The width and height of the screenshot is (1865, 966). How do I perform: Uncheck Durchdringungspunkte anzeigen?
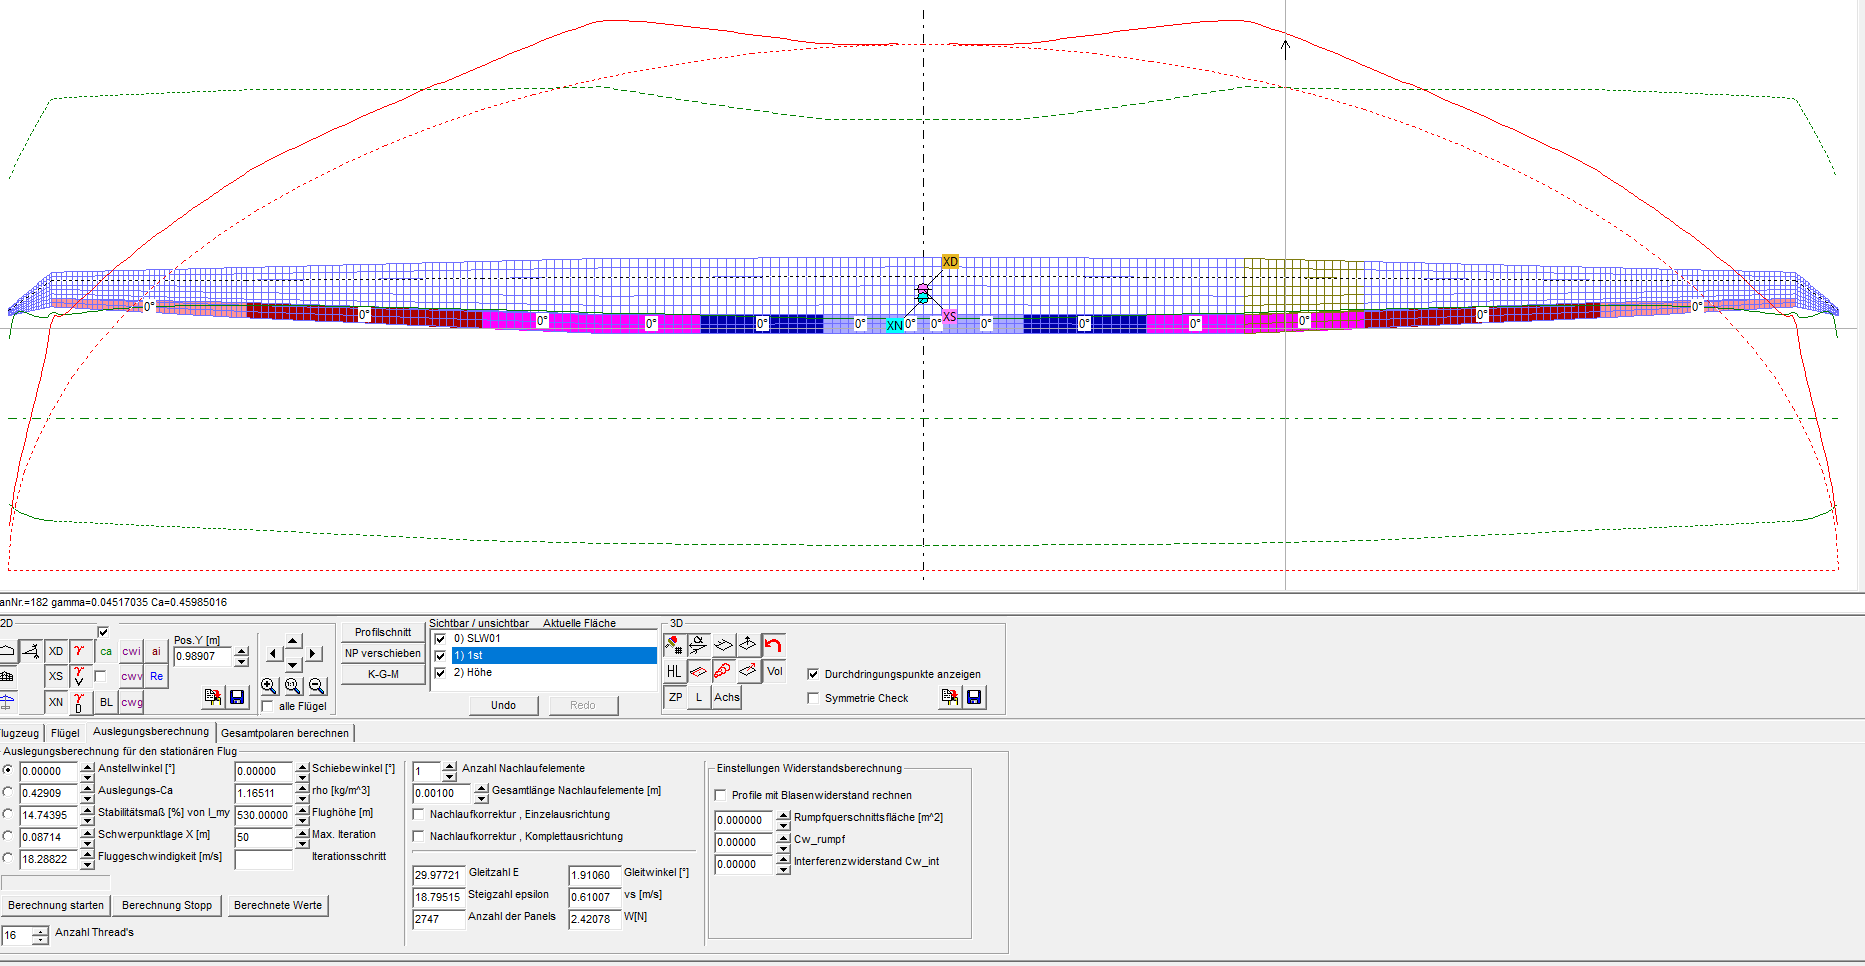(813, 674)
